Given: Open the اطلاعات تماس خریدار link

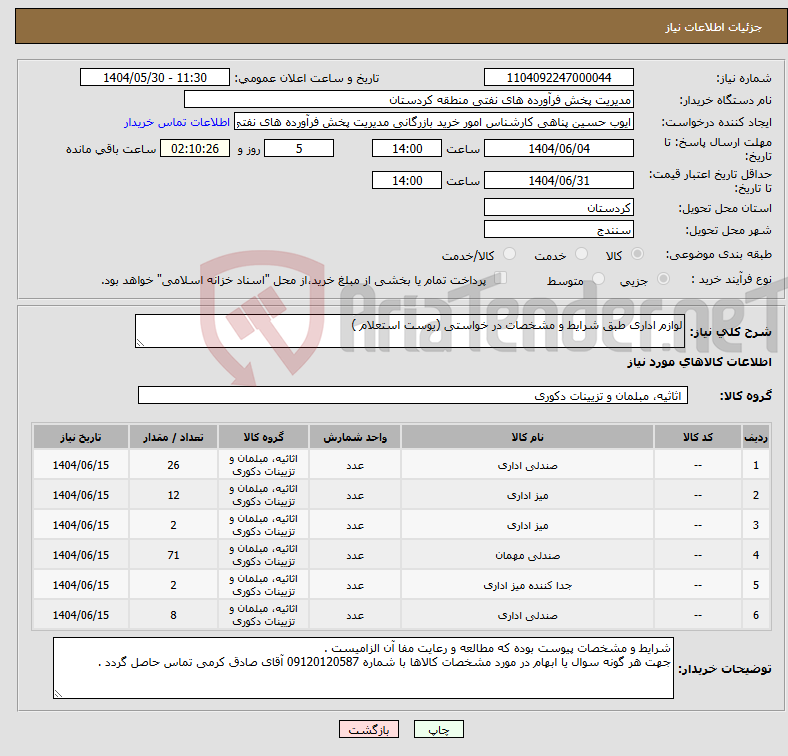Looking at the screenshot, I should coord(177,122).
